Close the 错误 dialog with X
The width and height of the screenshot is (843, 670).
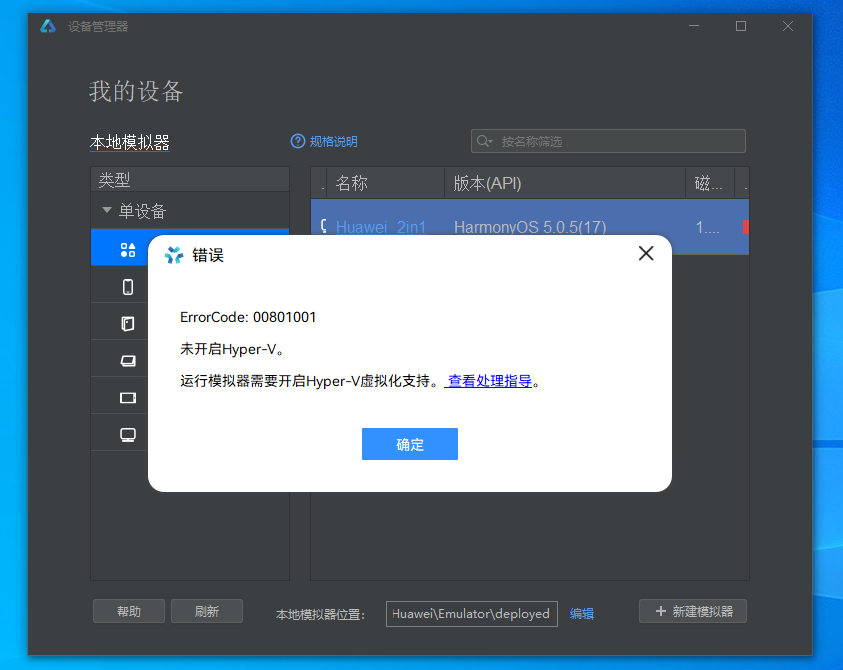pyautogui.click(x=646, y=254)
